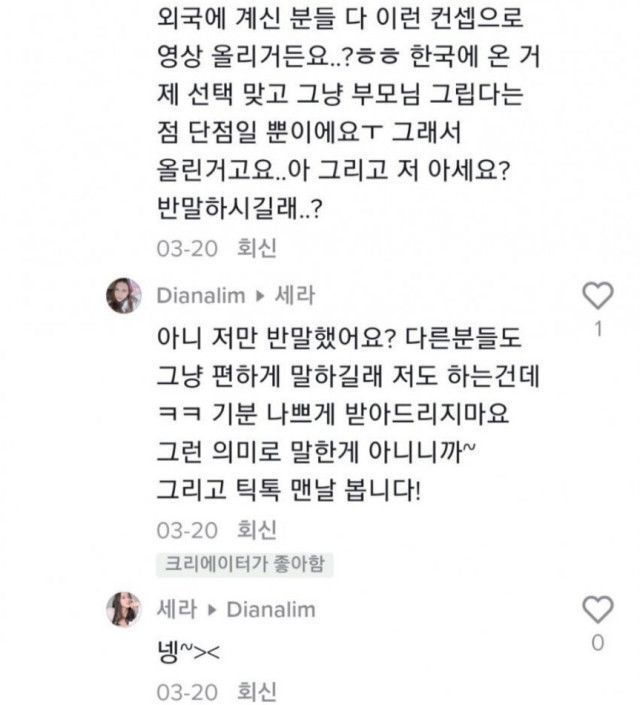This screenshot has height=705, width=640.
Task: Click 세라 mention after Dianalim's name
Action: tap(292, 295)
